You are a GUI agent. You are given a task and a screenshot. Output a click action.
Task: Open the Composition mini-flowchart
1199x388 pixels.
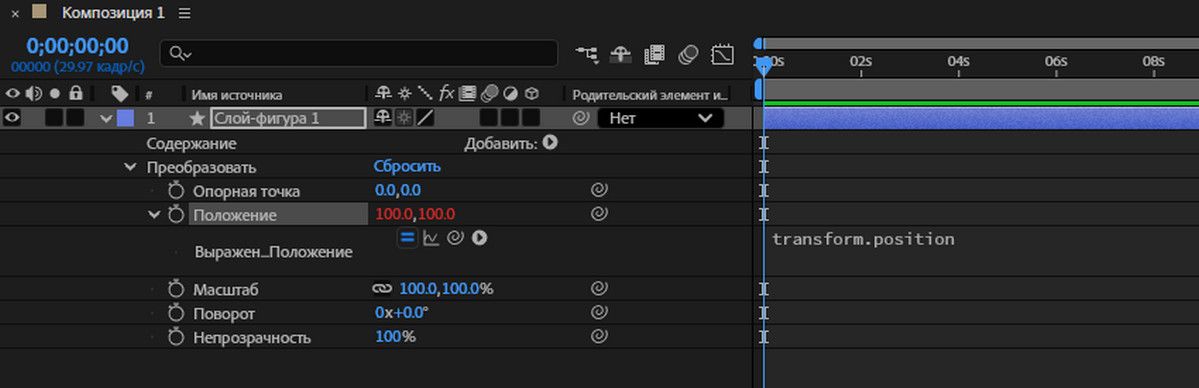click(x=587, y=54)
